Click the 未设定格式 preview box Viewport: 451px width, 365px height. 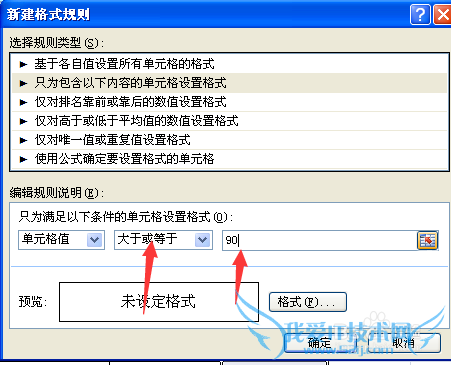click(159, 302)
